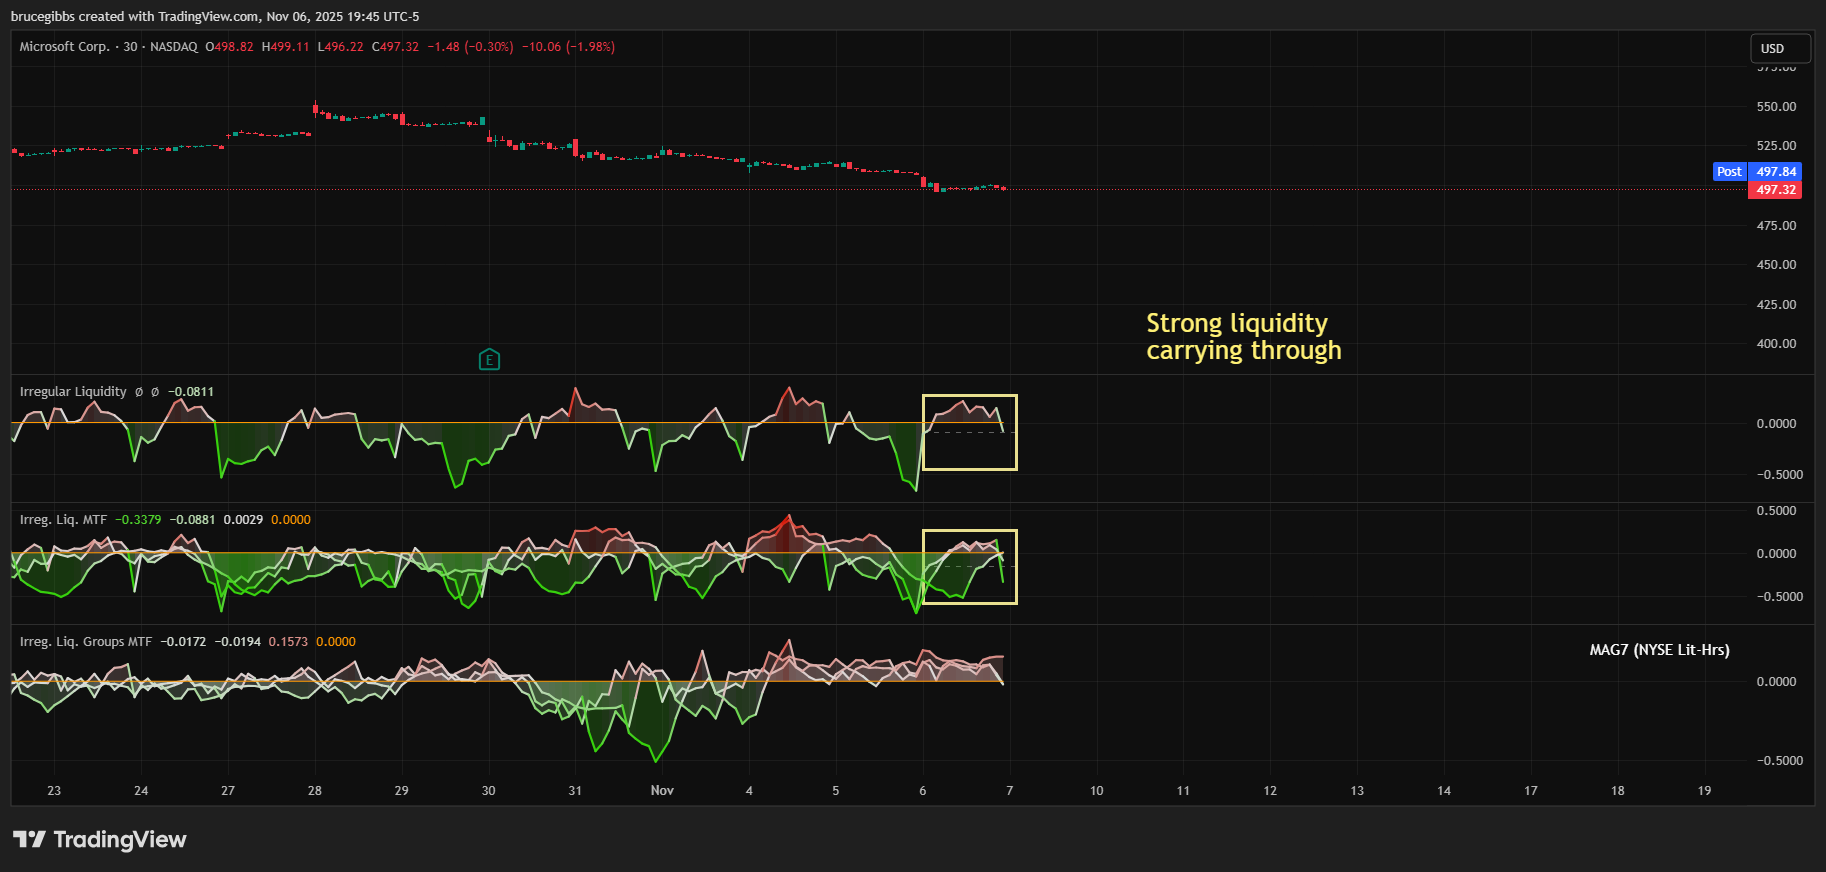This screenshot has height=872, width=1826.
Task: Open the USD currency selector
Action: click(1779, 48)
